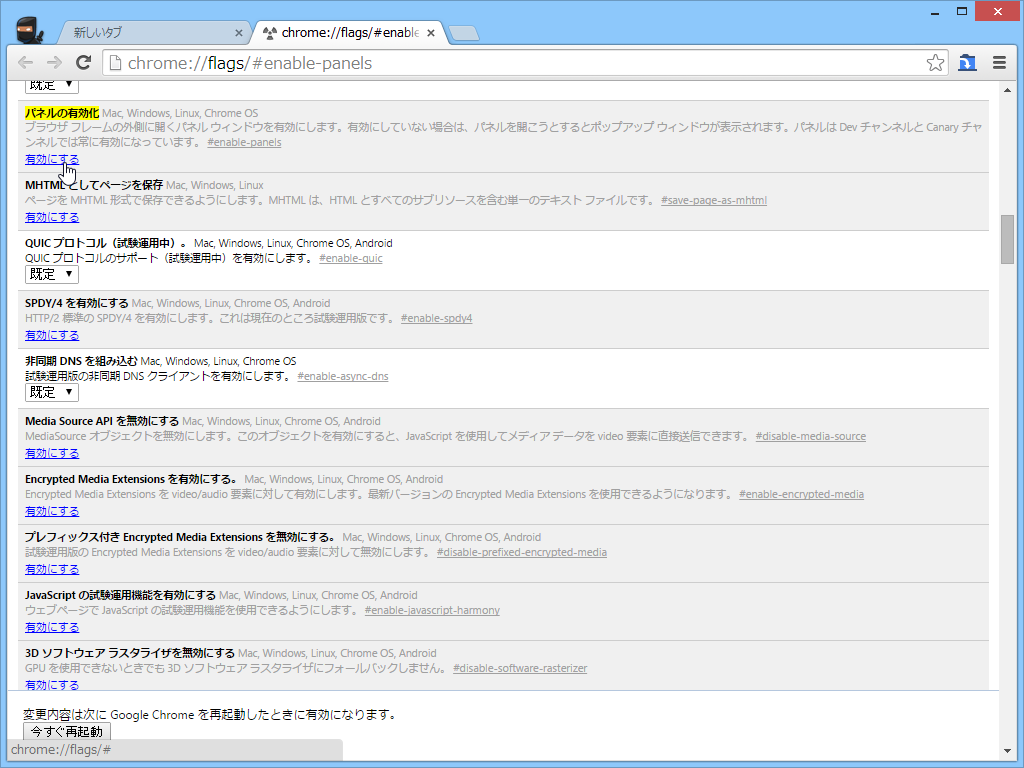Open the QUIC プロトコル dropdown
The width and height of the screenshot is (1024, 768).
click(x=51, y=273)
